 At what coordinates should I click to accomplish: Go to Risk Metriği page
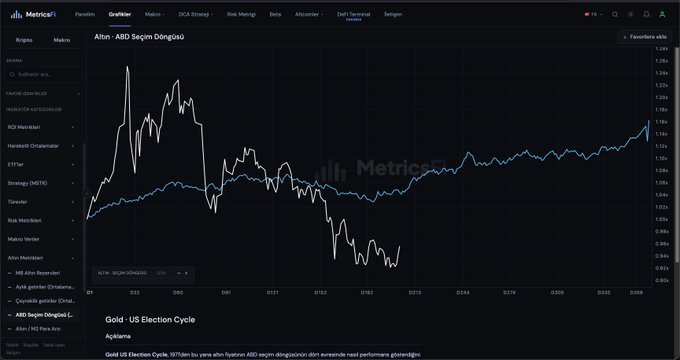click(x=241, y=14)
